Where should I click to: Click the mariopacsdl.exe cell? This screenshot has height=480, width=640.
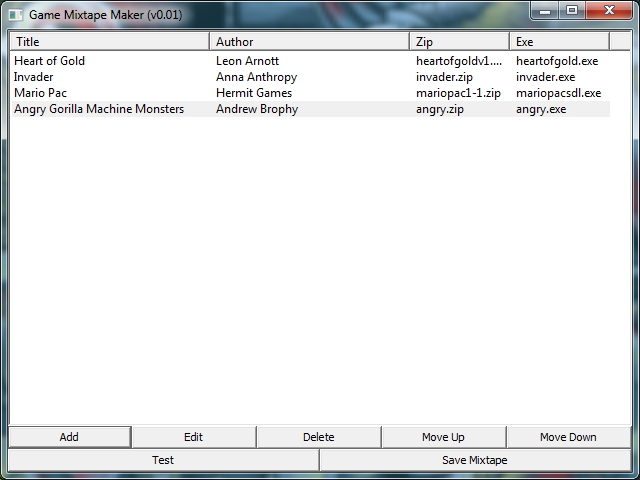pyautogui.click(x=558, y=93)
